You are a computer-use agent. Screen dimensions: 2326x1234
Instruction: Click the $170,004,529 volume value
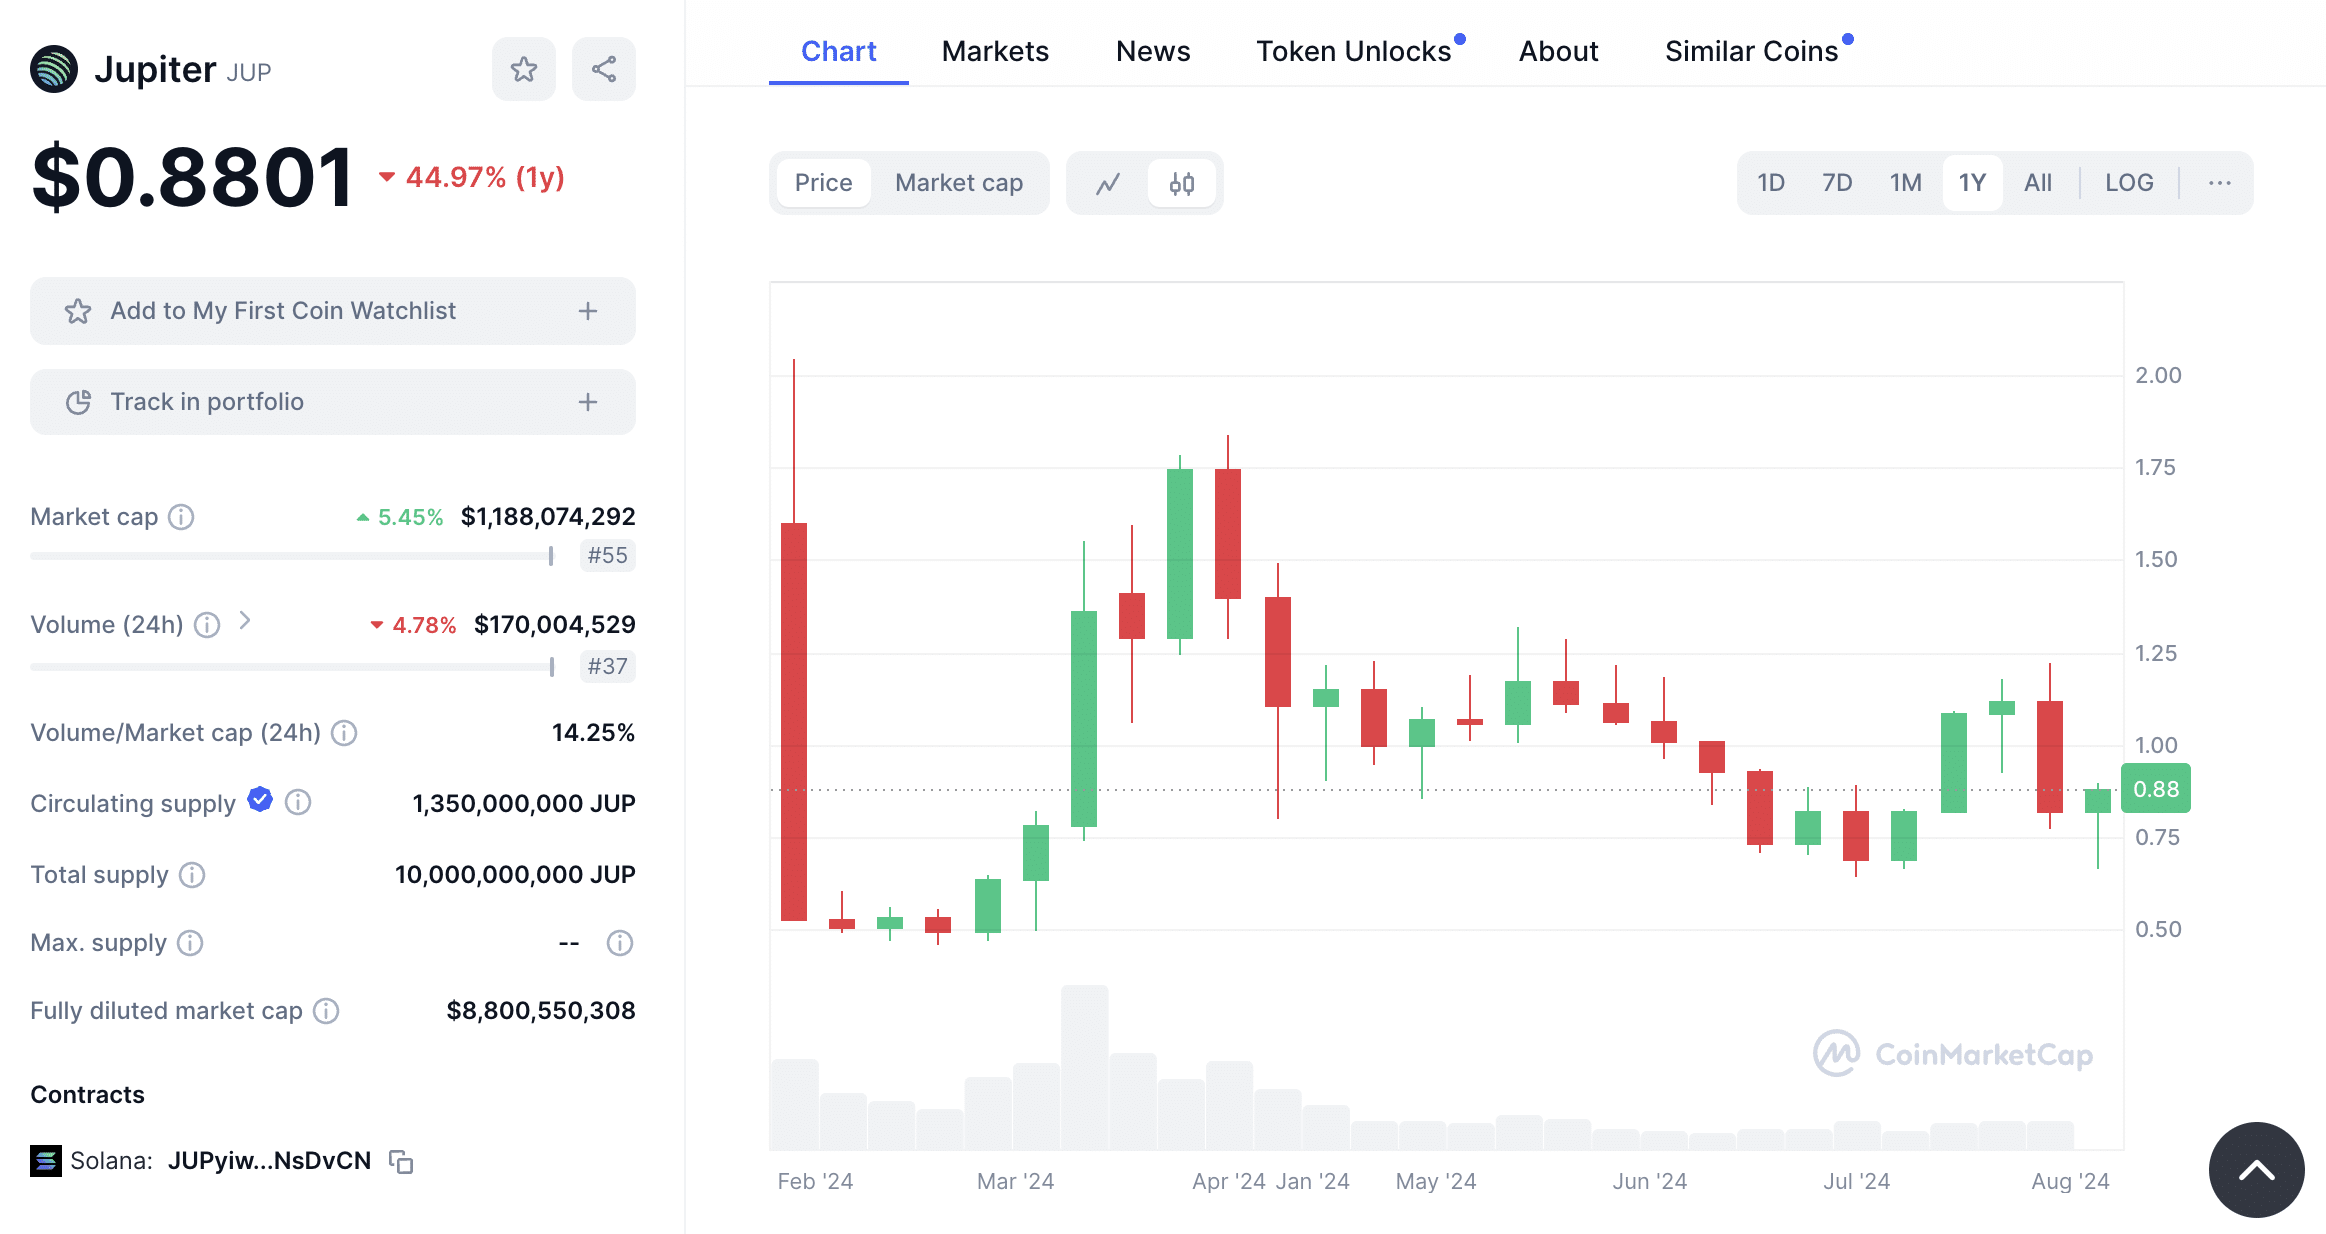point(555,625)
